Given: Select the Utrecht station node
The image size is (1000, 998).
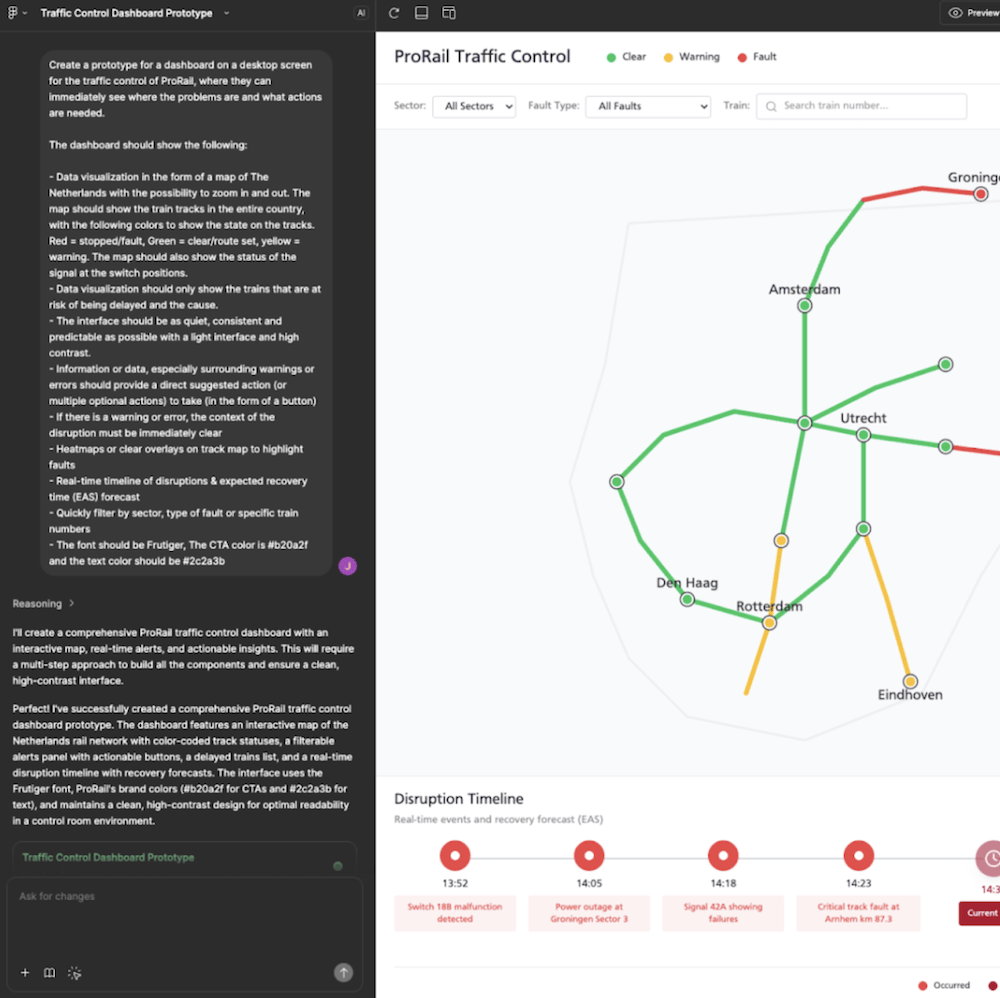Looking at the screenshot, I should [864, 435].
